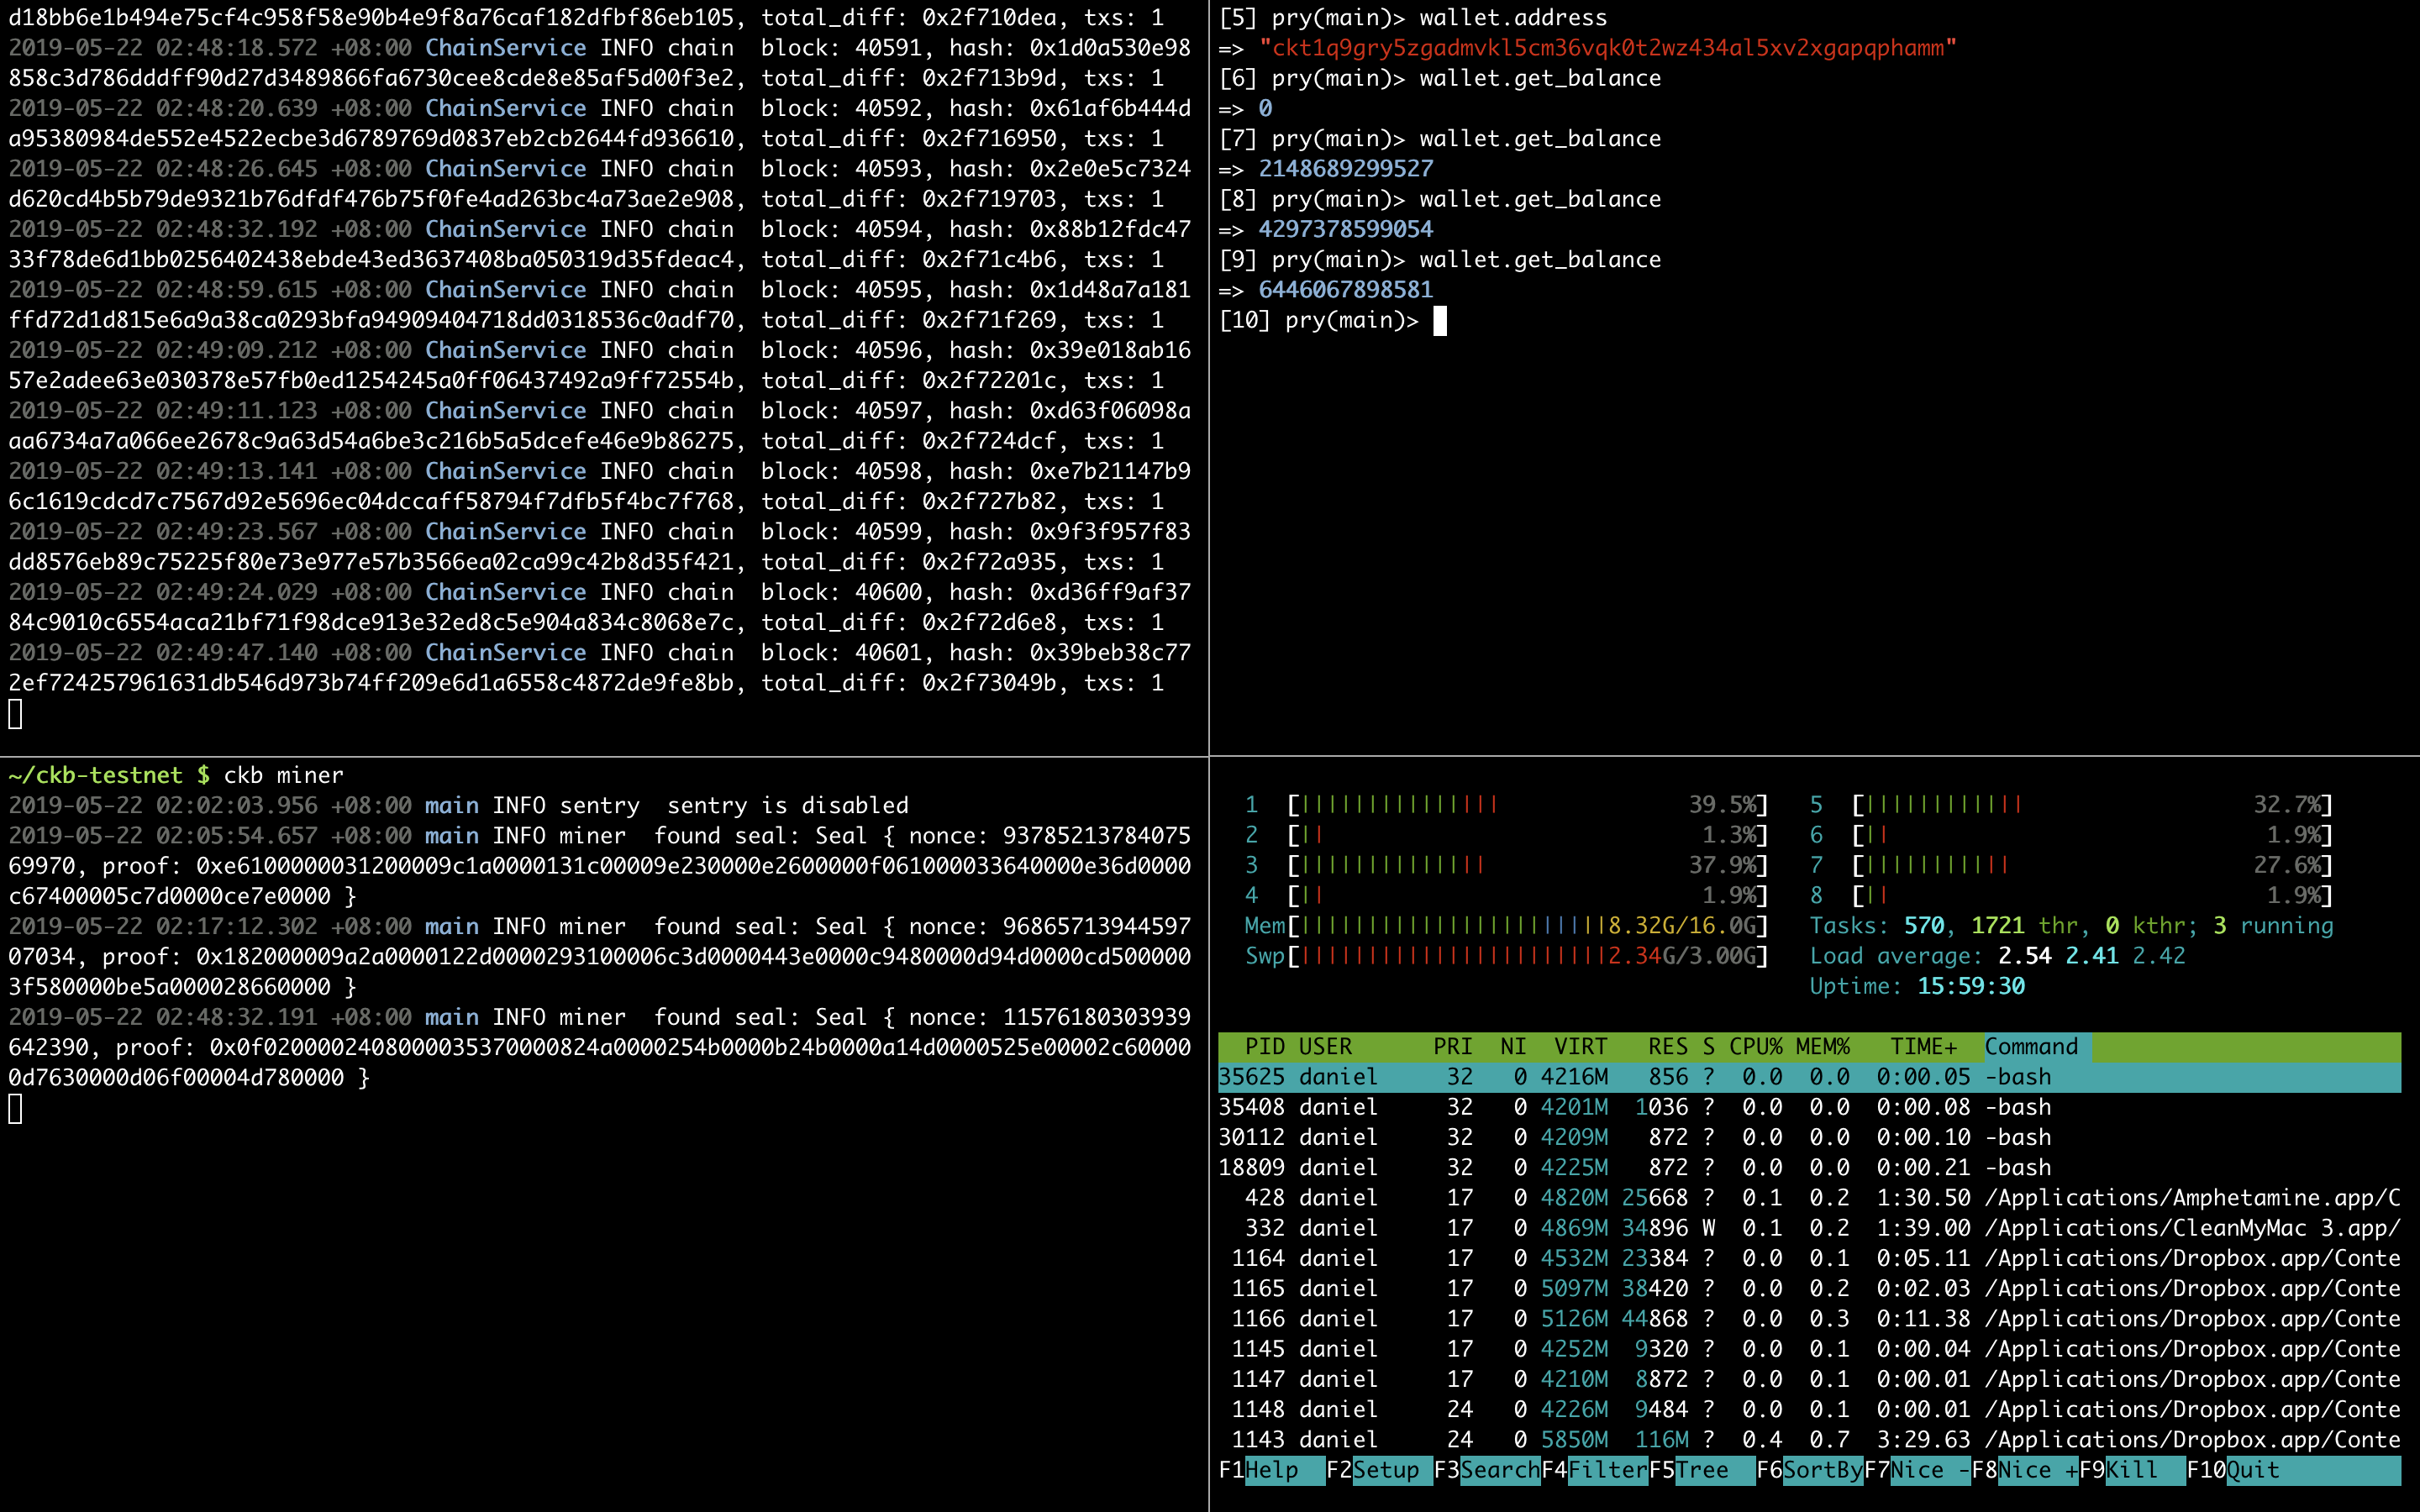Activate F4 Filter in htop

[x=1594, y=1470]
